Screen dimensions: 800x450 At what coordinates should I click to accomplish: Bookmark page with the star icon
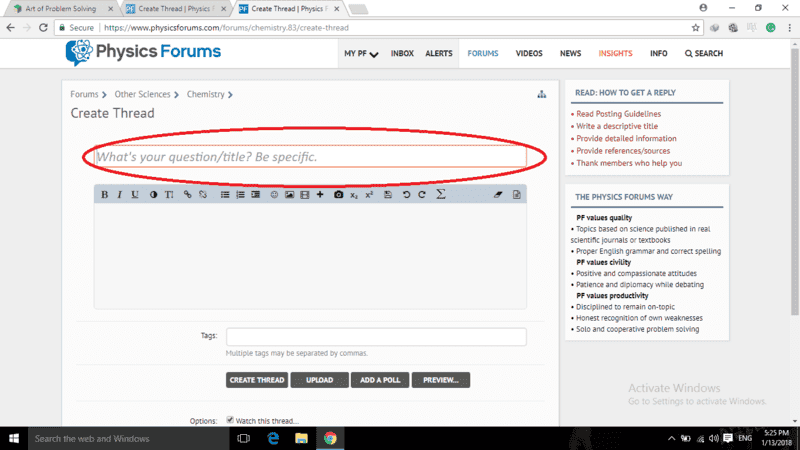pos(695,28)
